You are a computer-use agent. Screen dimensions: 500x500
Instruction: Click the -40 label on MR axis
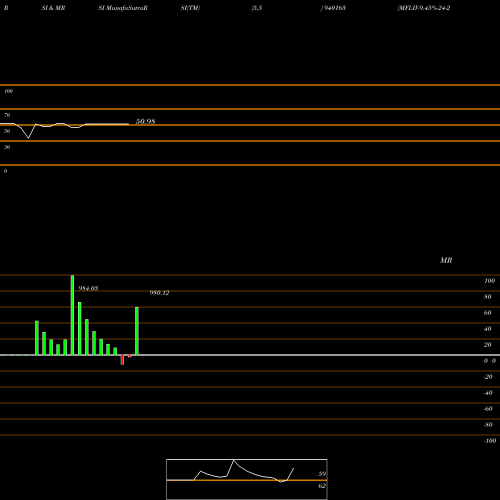coord(488,393)
